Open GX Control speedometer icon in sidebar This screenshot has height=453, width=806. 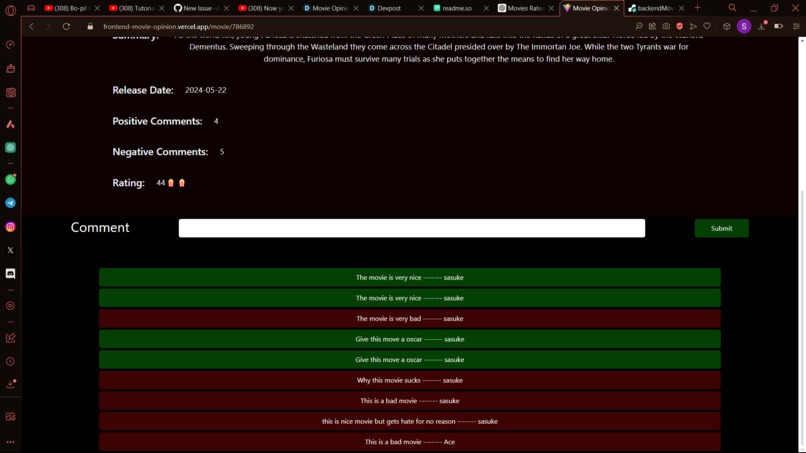10,45
